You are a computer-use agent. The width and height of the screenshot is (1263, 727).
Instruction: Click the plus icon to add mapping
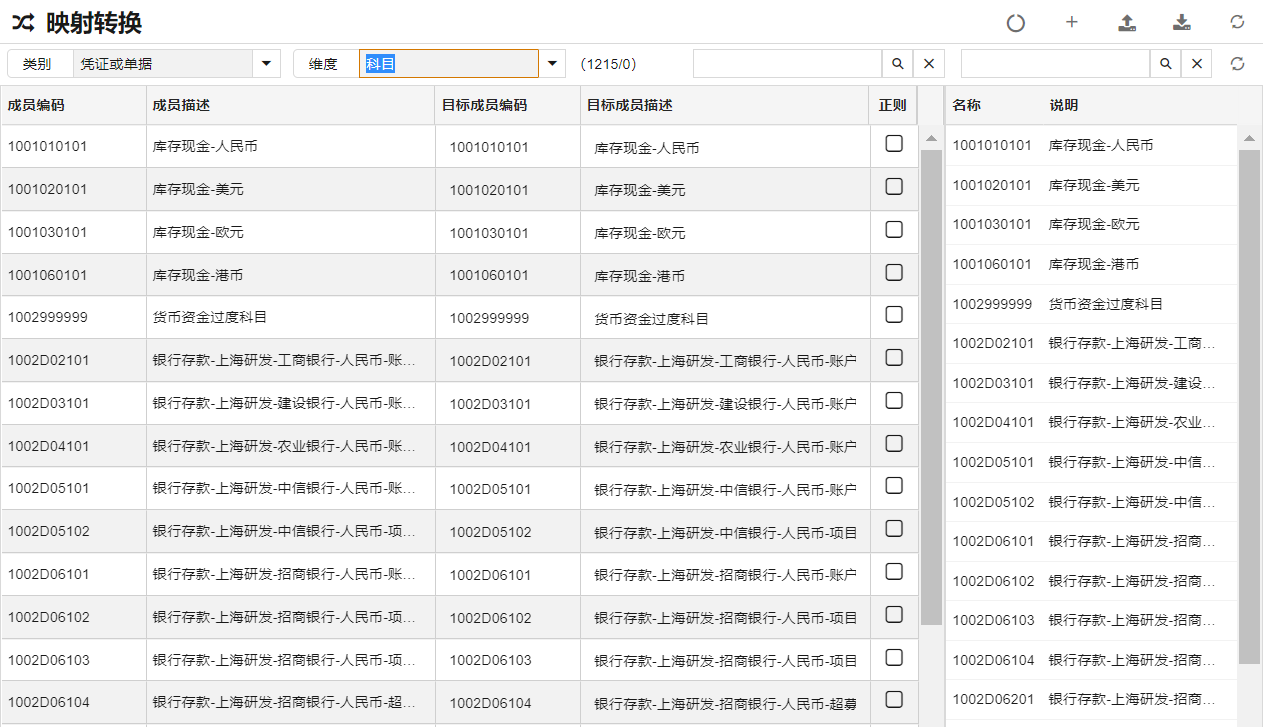[x=1072, y=22]
